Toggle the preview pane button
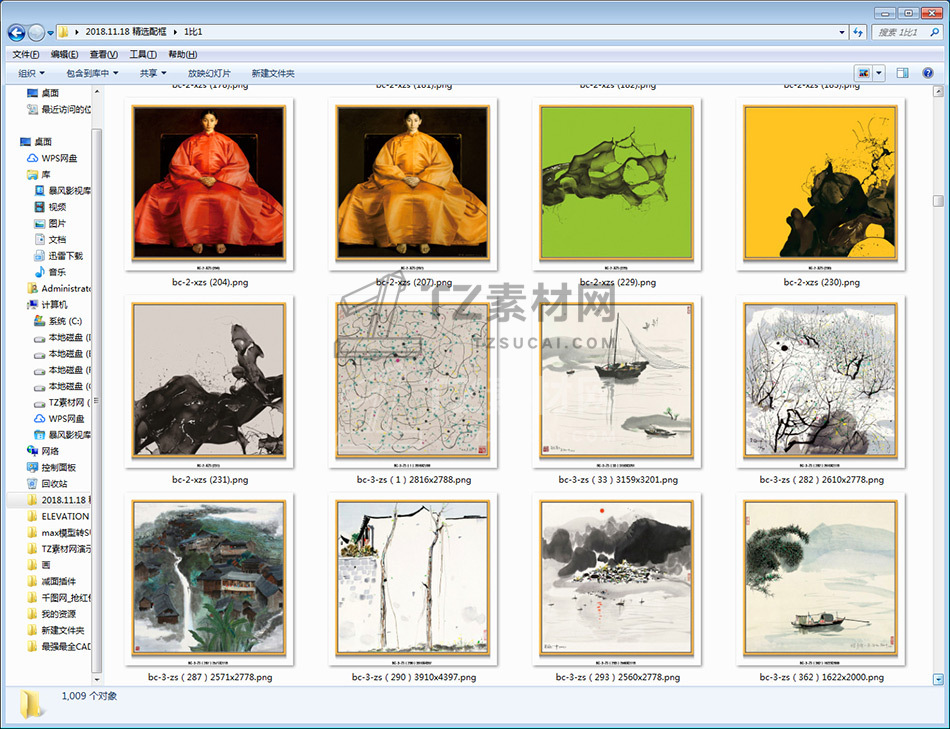The image size is (950, 729). (902, 73)
